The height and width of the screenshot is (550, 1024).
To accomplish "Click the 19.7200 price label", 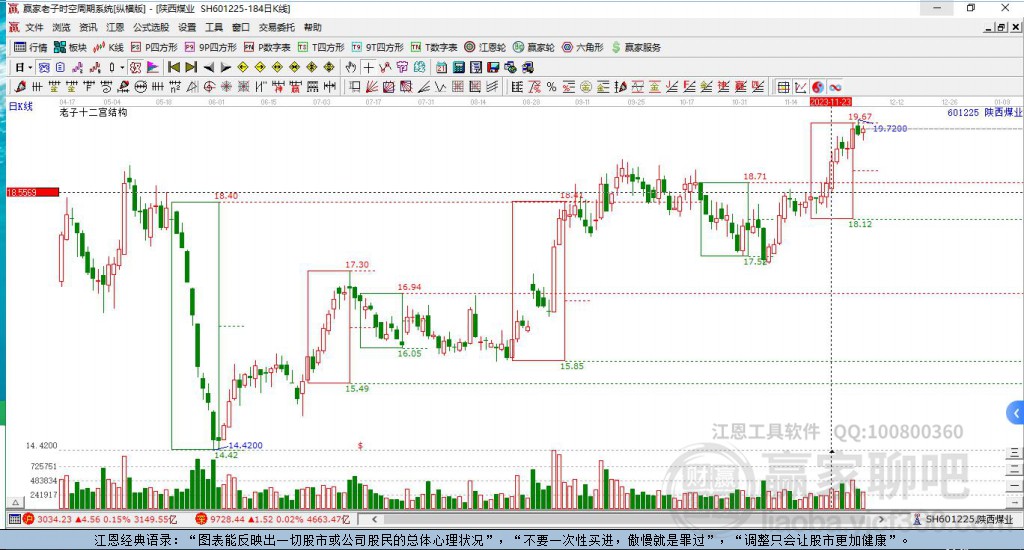I will pyautogui.click(x=890, y=129).
